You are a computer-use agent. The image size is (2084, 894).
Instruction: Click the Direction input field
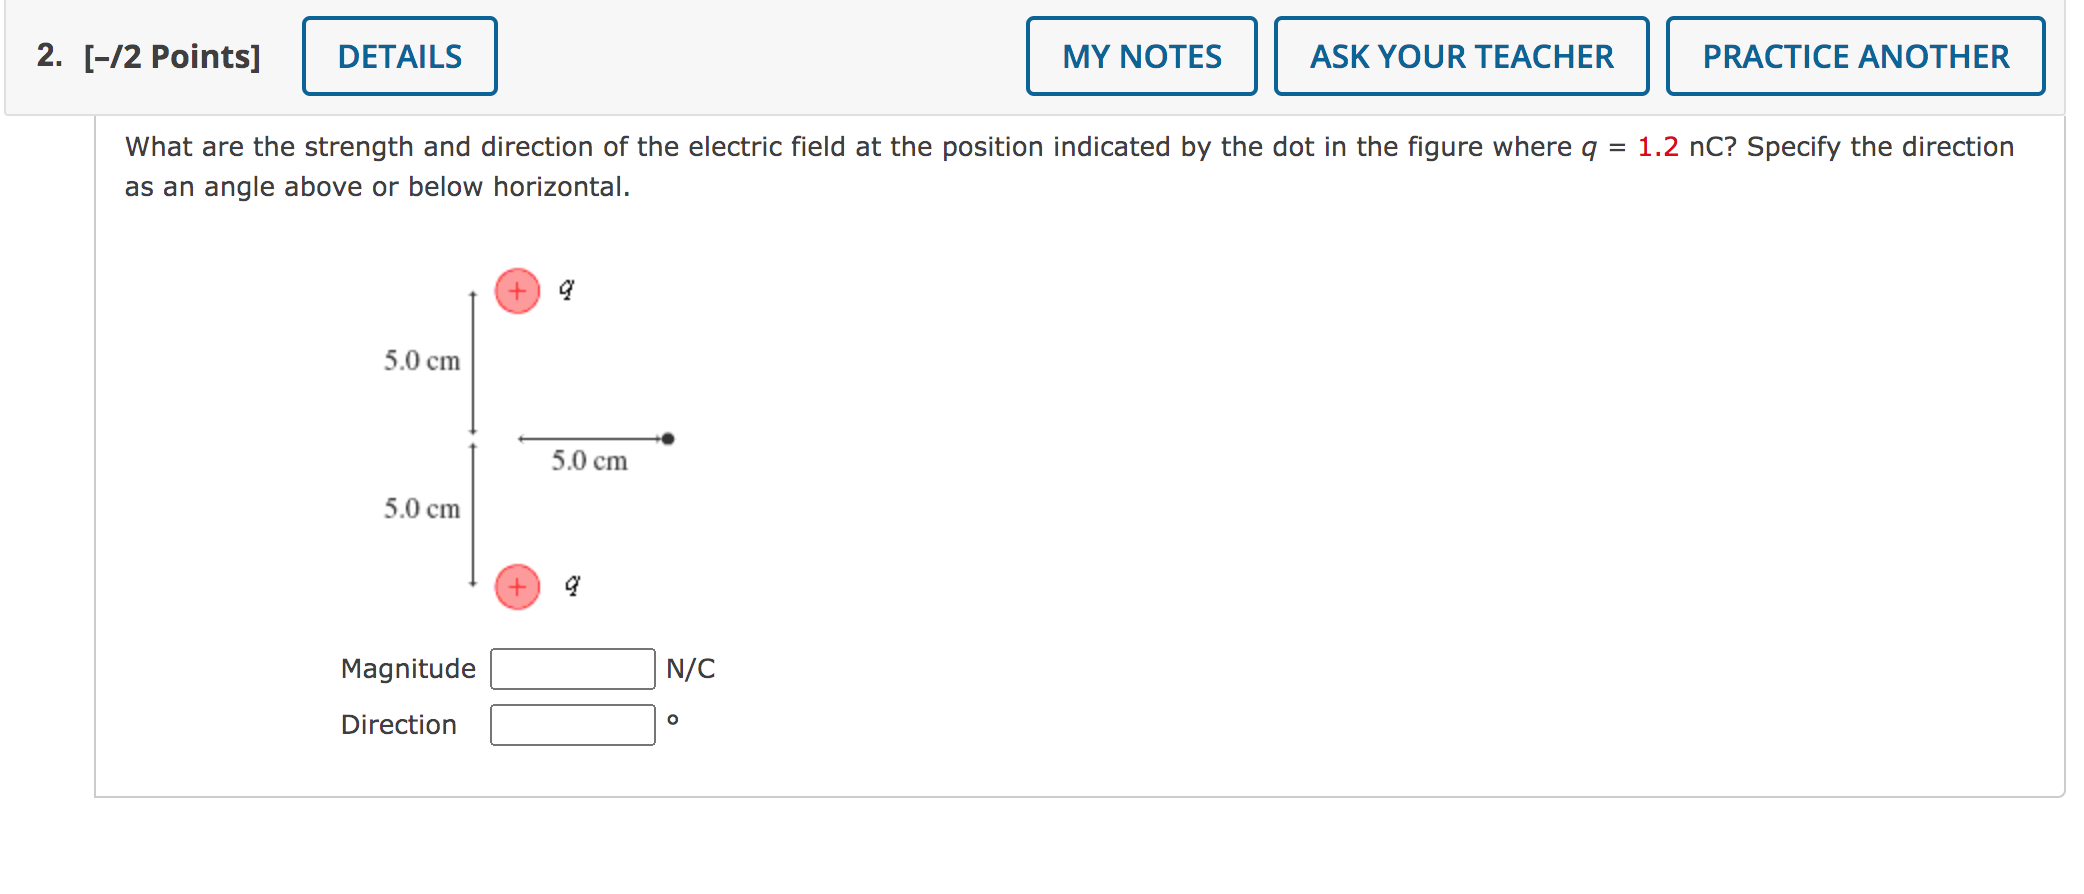pyautogui.click(x=571, y=723)
